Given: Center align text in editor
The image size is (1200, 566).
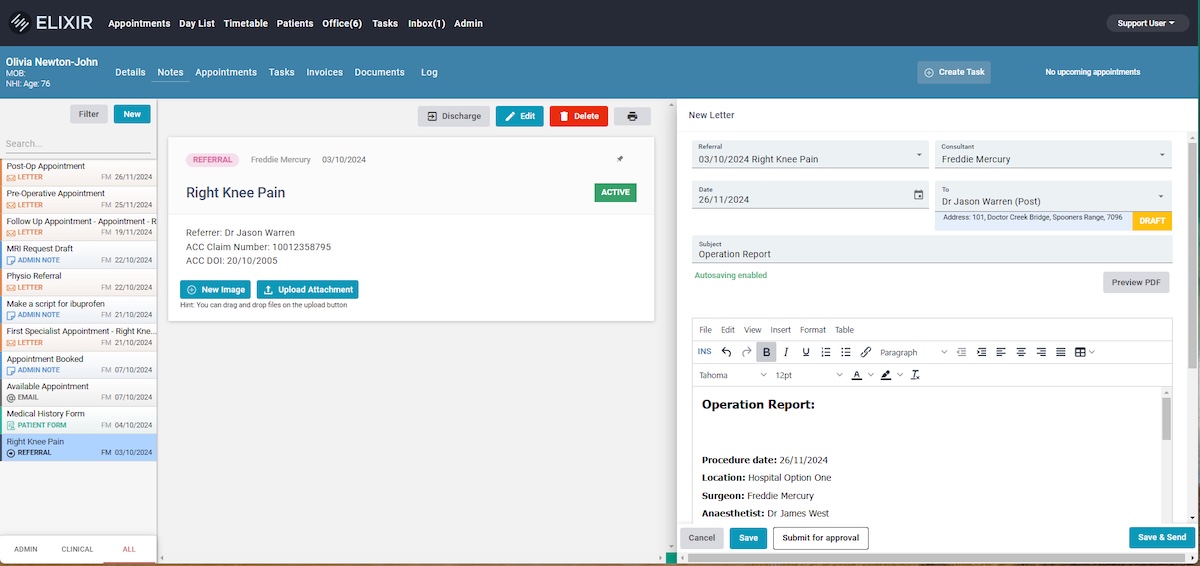Looking at the screenshot, I should click(x=1021, y=352).
